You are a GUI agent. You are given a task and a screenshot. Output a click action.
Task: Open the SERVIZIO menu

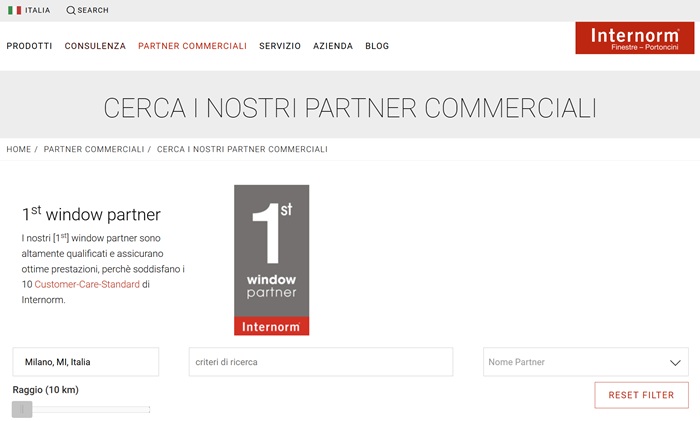(x=280, y=46)
